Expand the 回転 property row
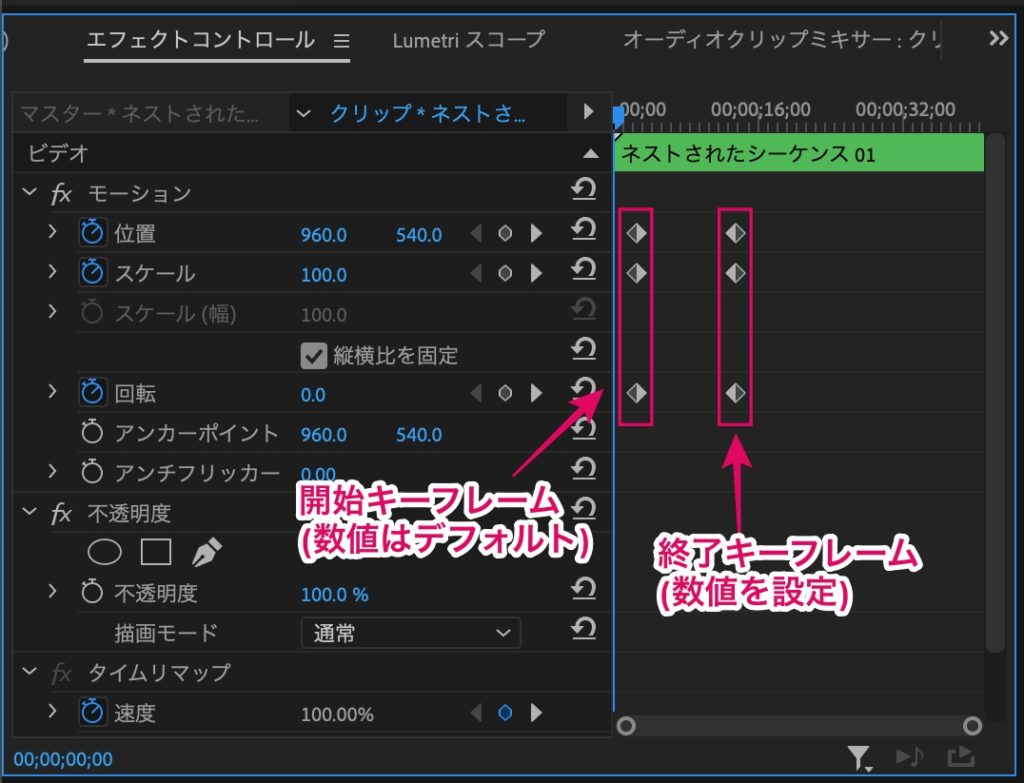The image size is (1024, 783). coord(52,392)
